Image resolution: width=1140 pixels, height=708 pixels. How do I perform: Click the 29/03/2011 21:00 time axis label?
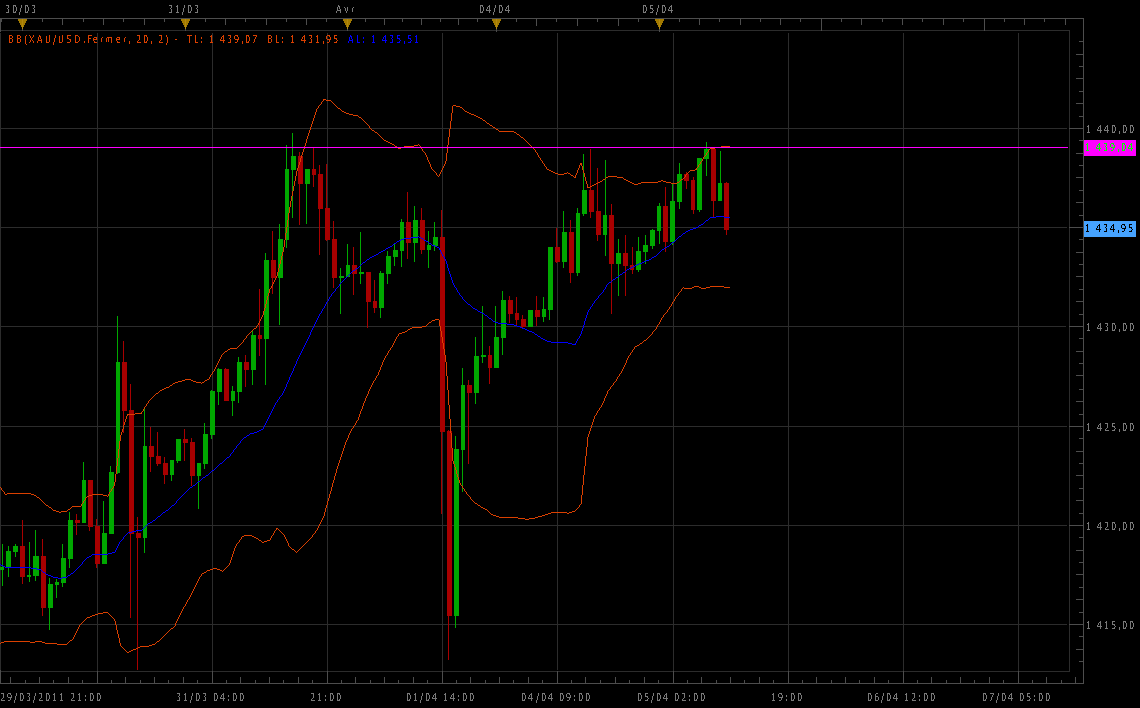coord(51,697)
